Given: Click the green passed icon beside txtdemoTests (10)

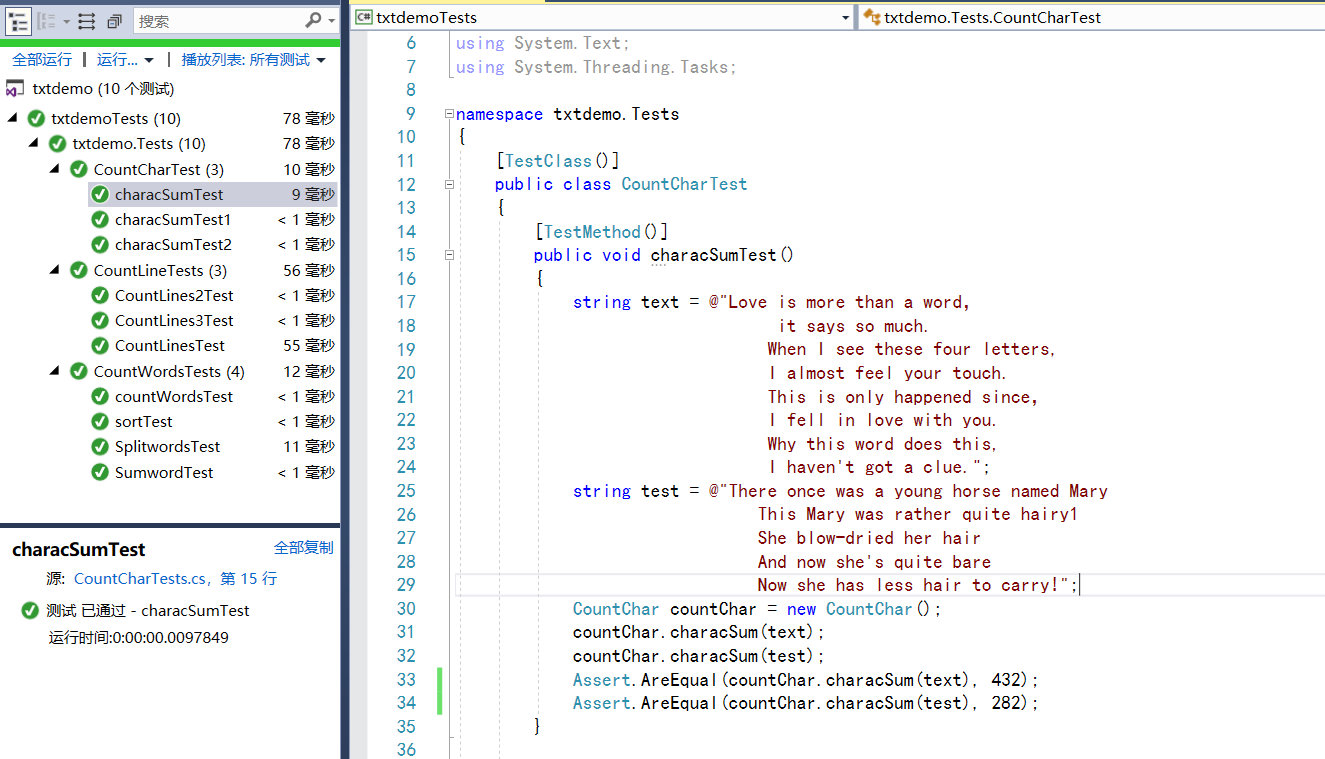Looking at the screenshot, I should pos(36,119).
